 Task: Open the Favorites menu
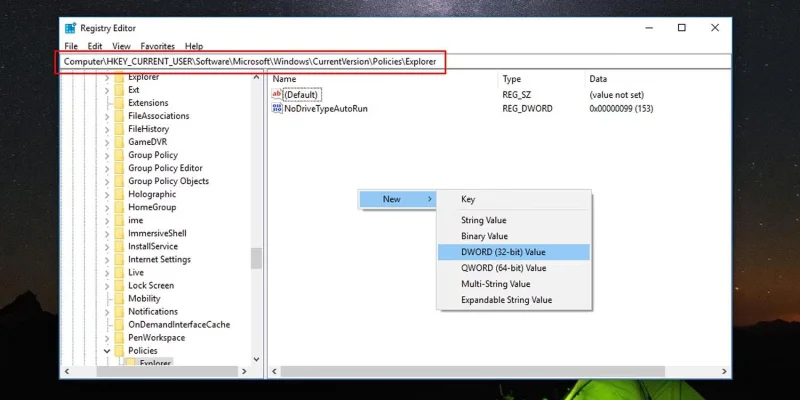coord(158,46)
